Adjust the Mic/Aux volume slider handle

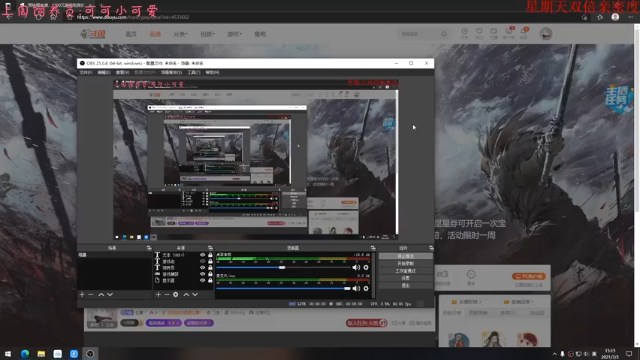pyautogui.click(x=347, y=288)
